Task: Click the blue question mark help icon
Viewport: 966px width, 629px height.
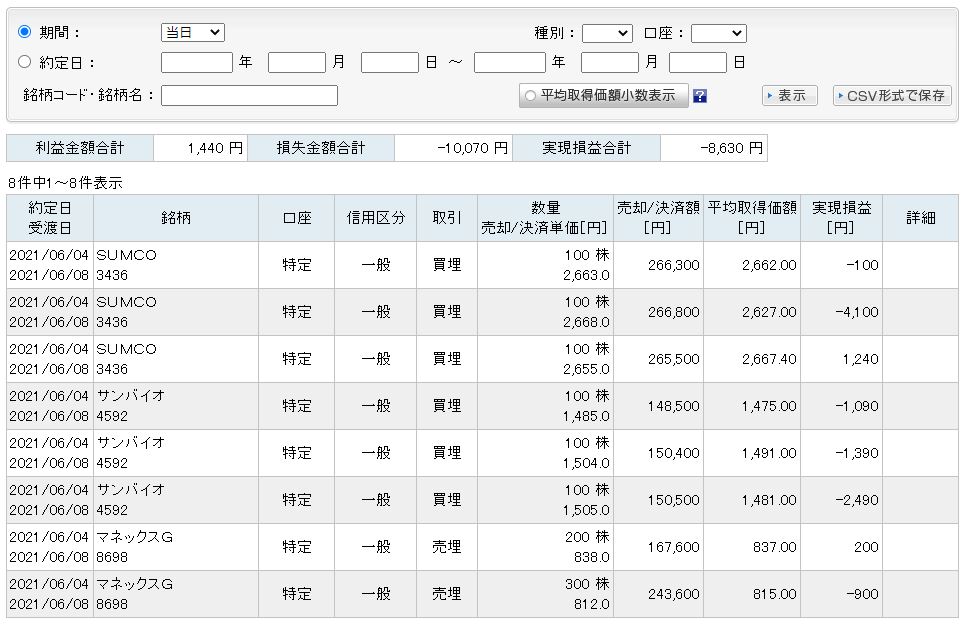Action: (700, 96)
